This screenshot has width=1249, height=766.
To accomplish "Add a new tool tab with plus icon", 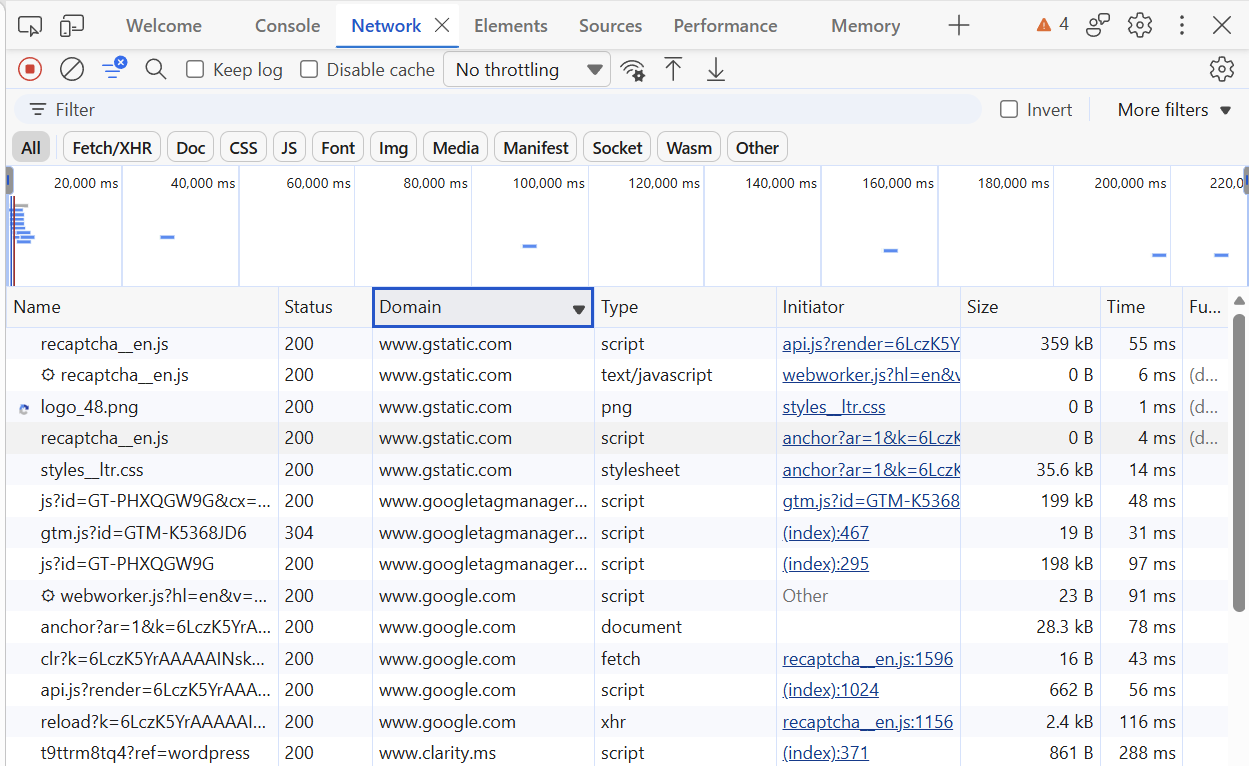I will pyautogui.click(x=958, y=25).
